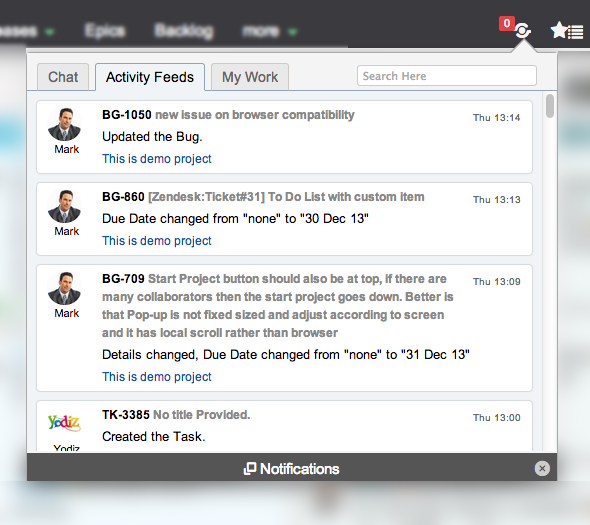Click Due Date changed to "30 Dec 13" text
This screenshot has height=525, width=590.
(235, 219)
